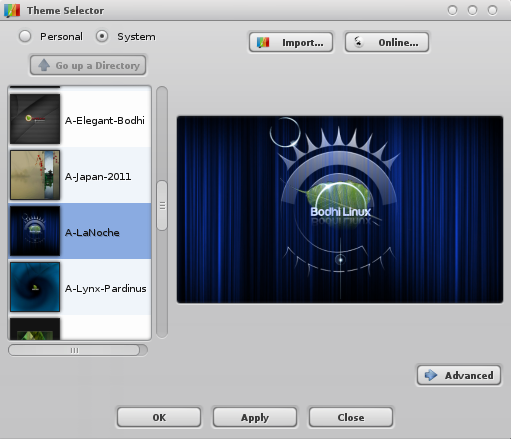Select the A-LaNoche theme label
The height and width of the screenshot is (439, 511).
click(92, 232)
